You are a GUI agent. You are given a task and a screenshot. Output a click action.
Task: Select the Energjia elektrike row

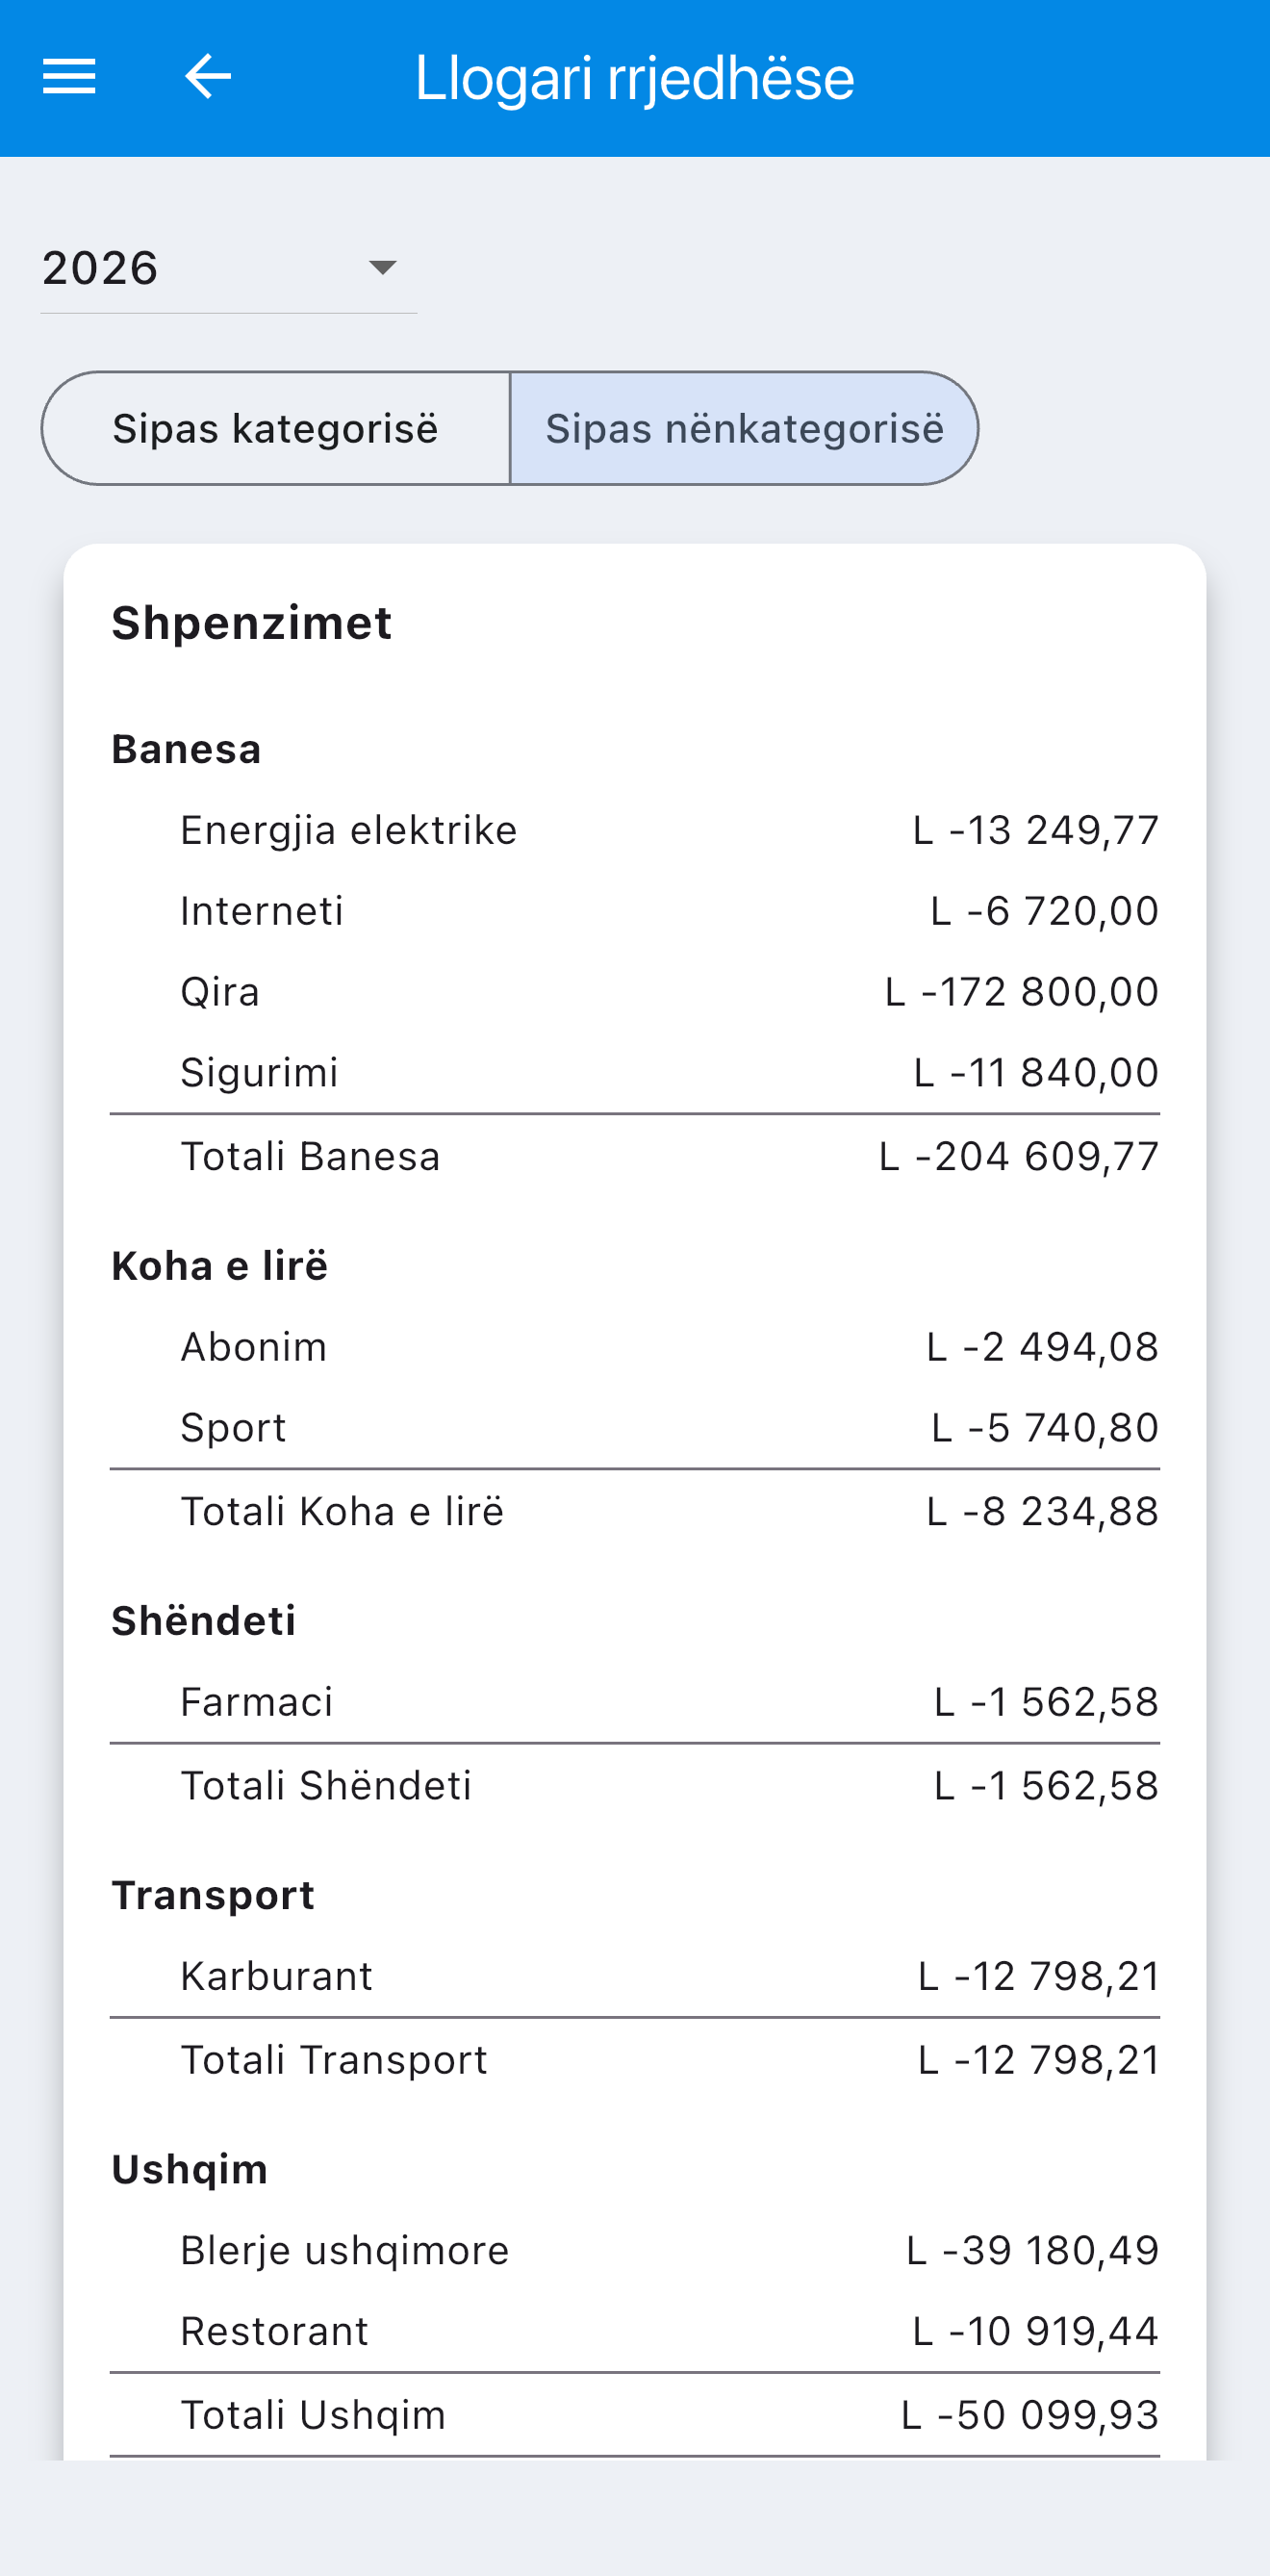(x=635, y=830)
